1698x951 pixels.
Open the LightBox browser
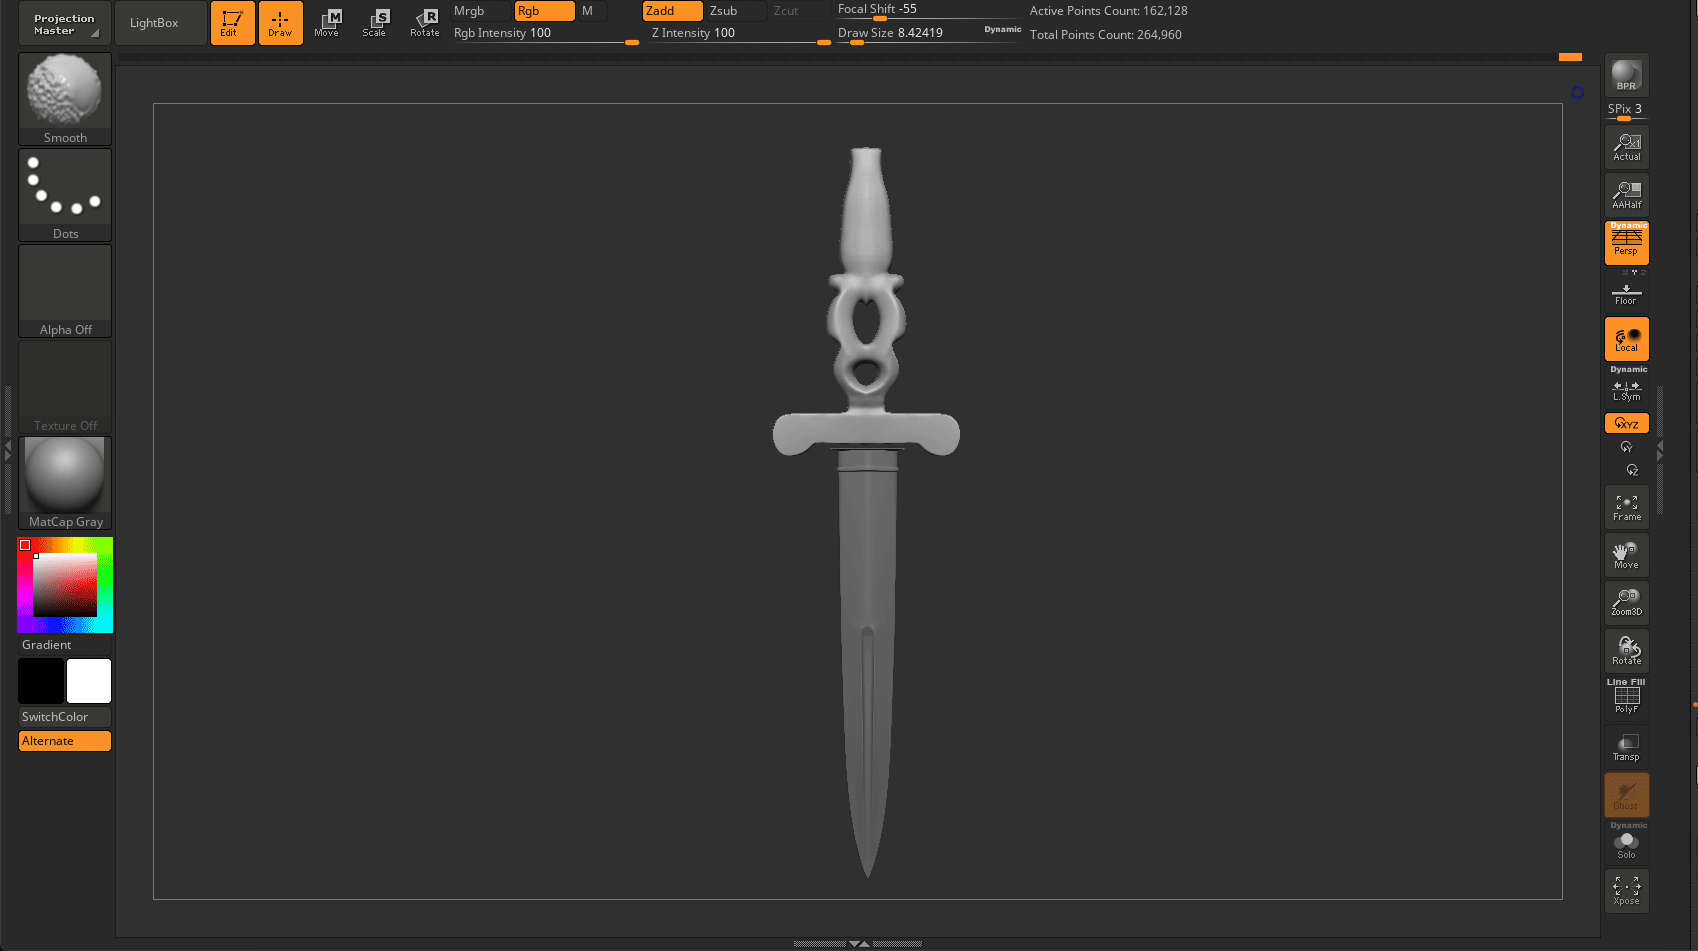point(161,23)
